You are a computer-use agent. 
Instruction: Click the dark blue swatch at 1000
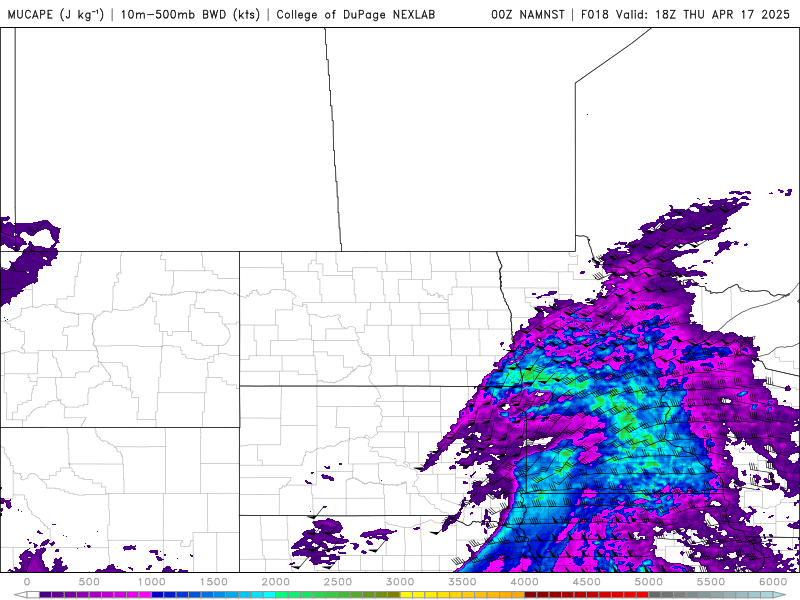[x=158, y=594]
